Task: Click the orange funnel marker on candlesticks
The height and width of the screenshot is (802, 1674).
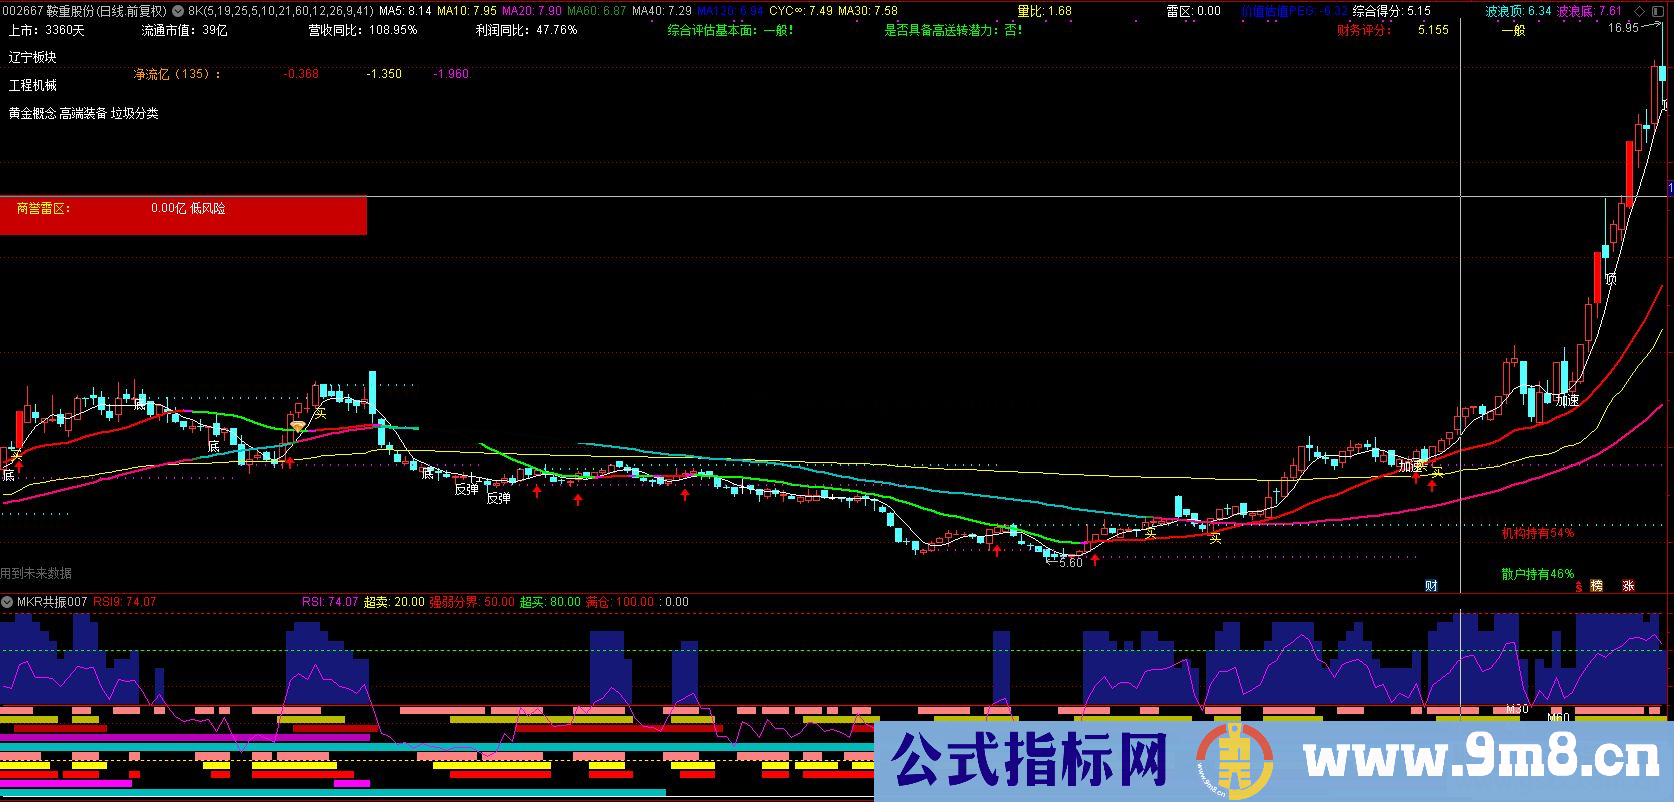Action: 297,427
